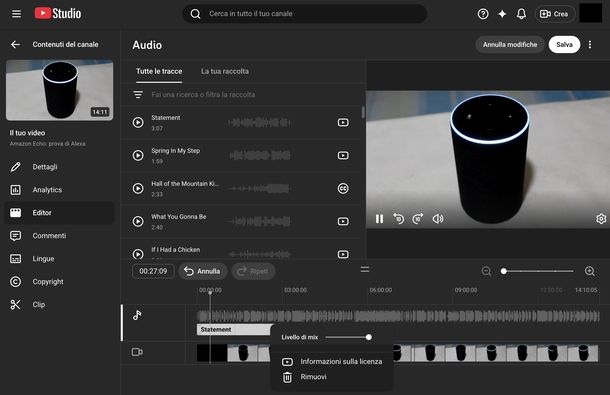Zoom in the timeline
Viewport: 610px width, 395px height.
pyautogui.click(x=590, y=271)
